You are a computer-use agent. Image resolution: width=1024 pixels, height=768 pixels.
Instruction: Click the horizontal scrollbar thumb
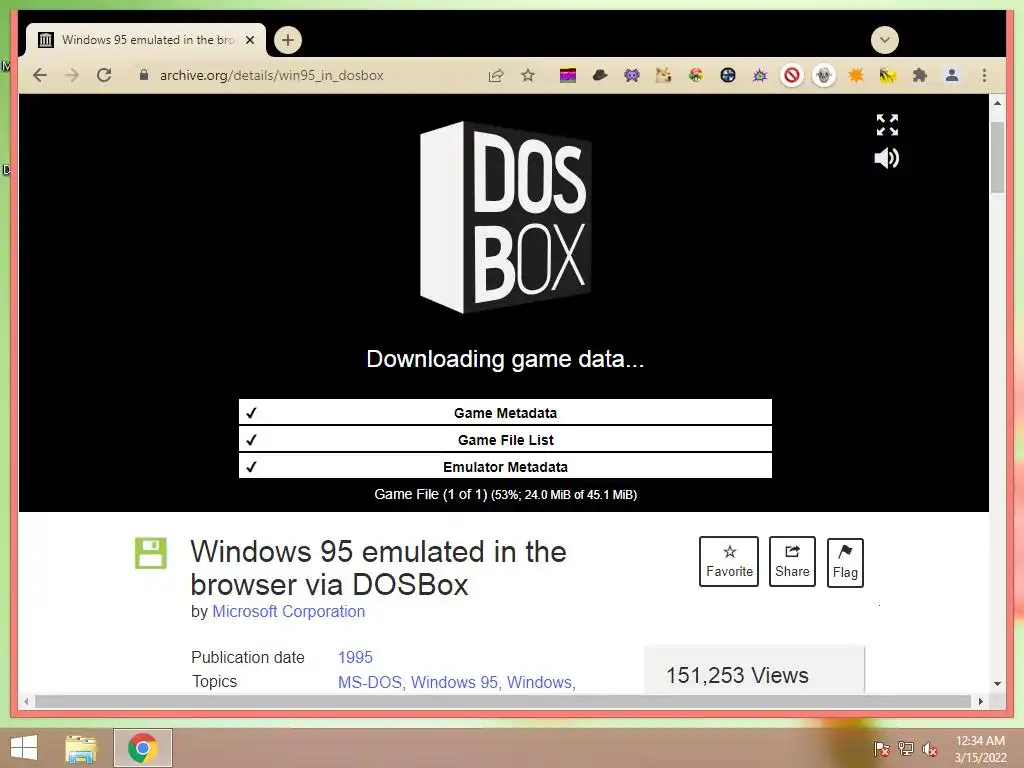point(504,701)
